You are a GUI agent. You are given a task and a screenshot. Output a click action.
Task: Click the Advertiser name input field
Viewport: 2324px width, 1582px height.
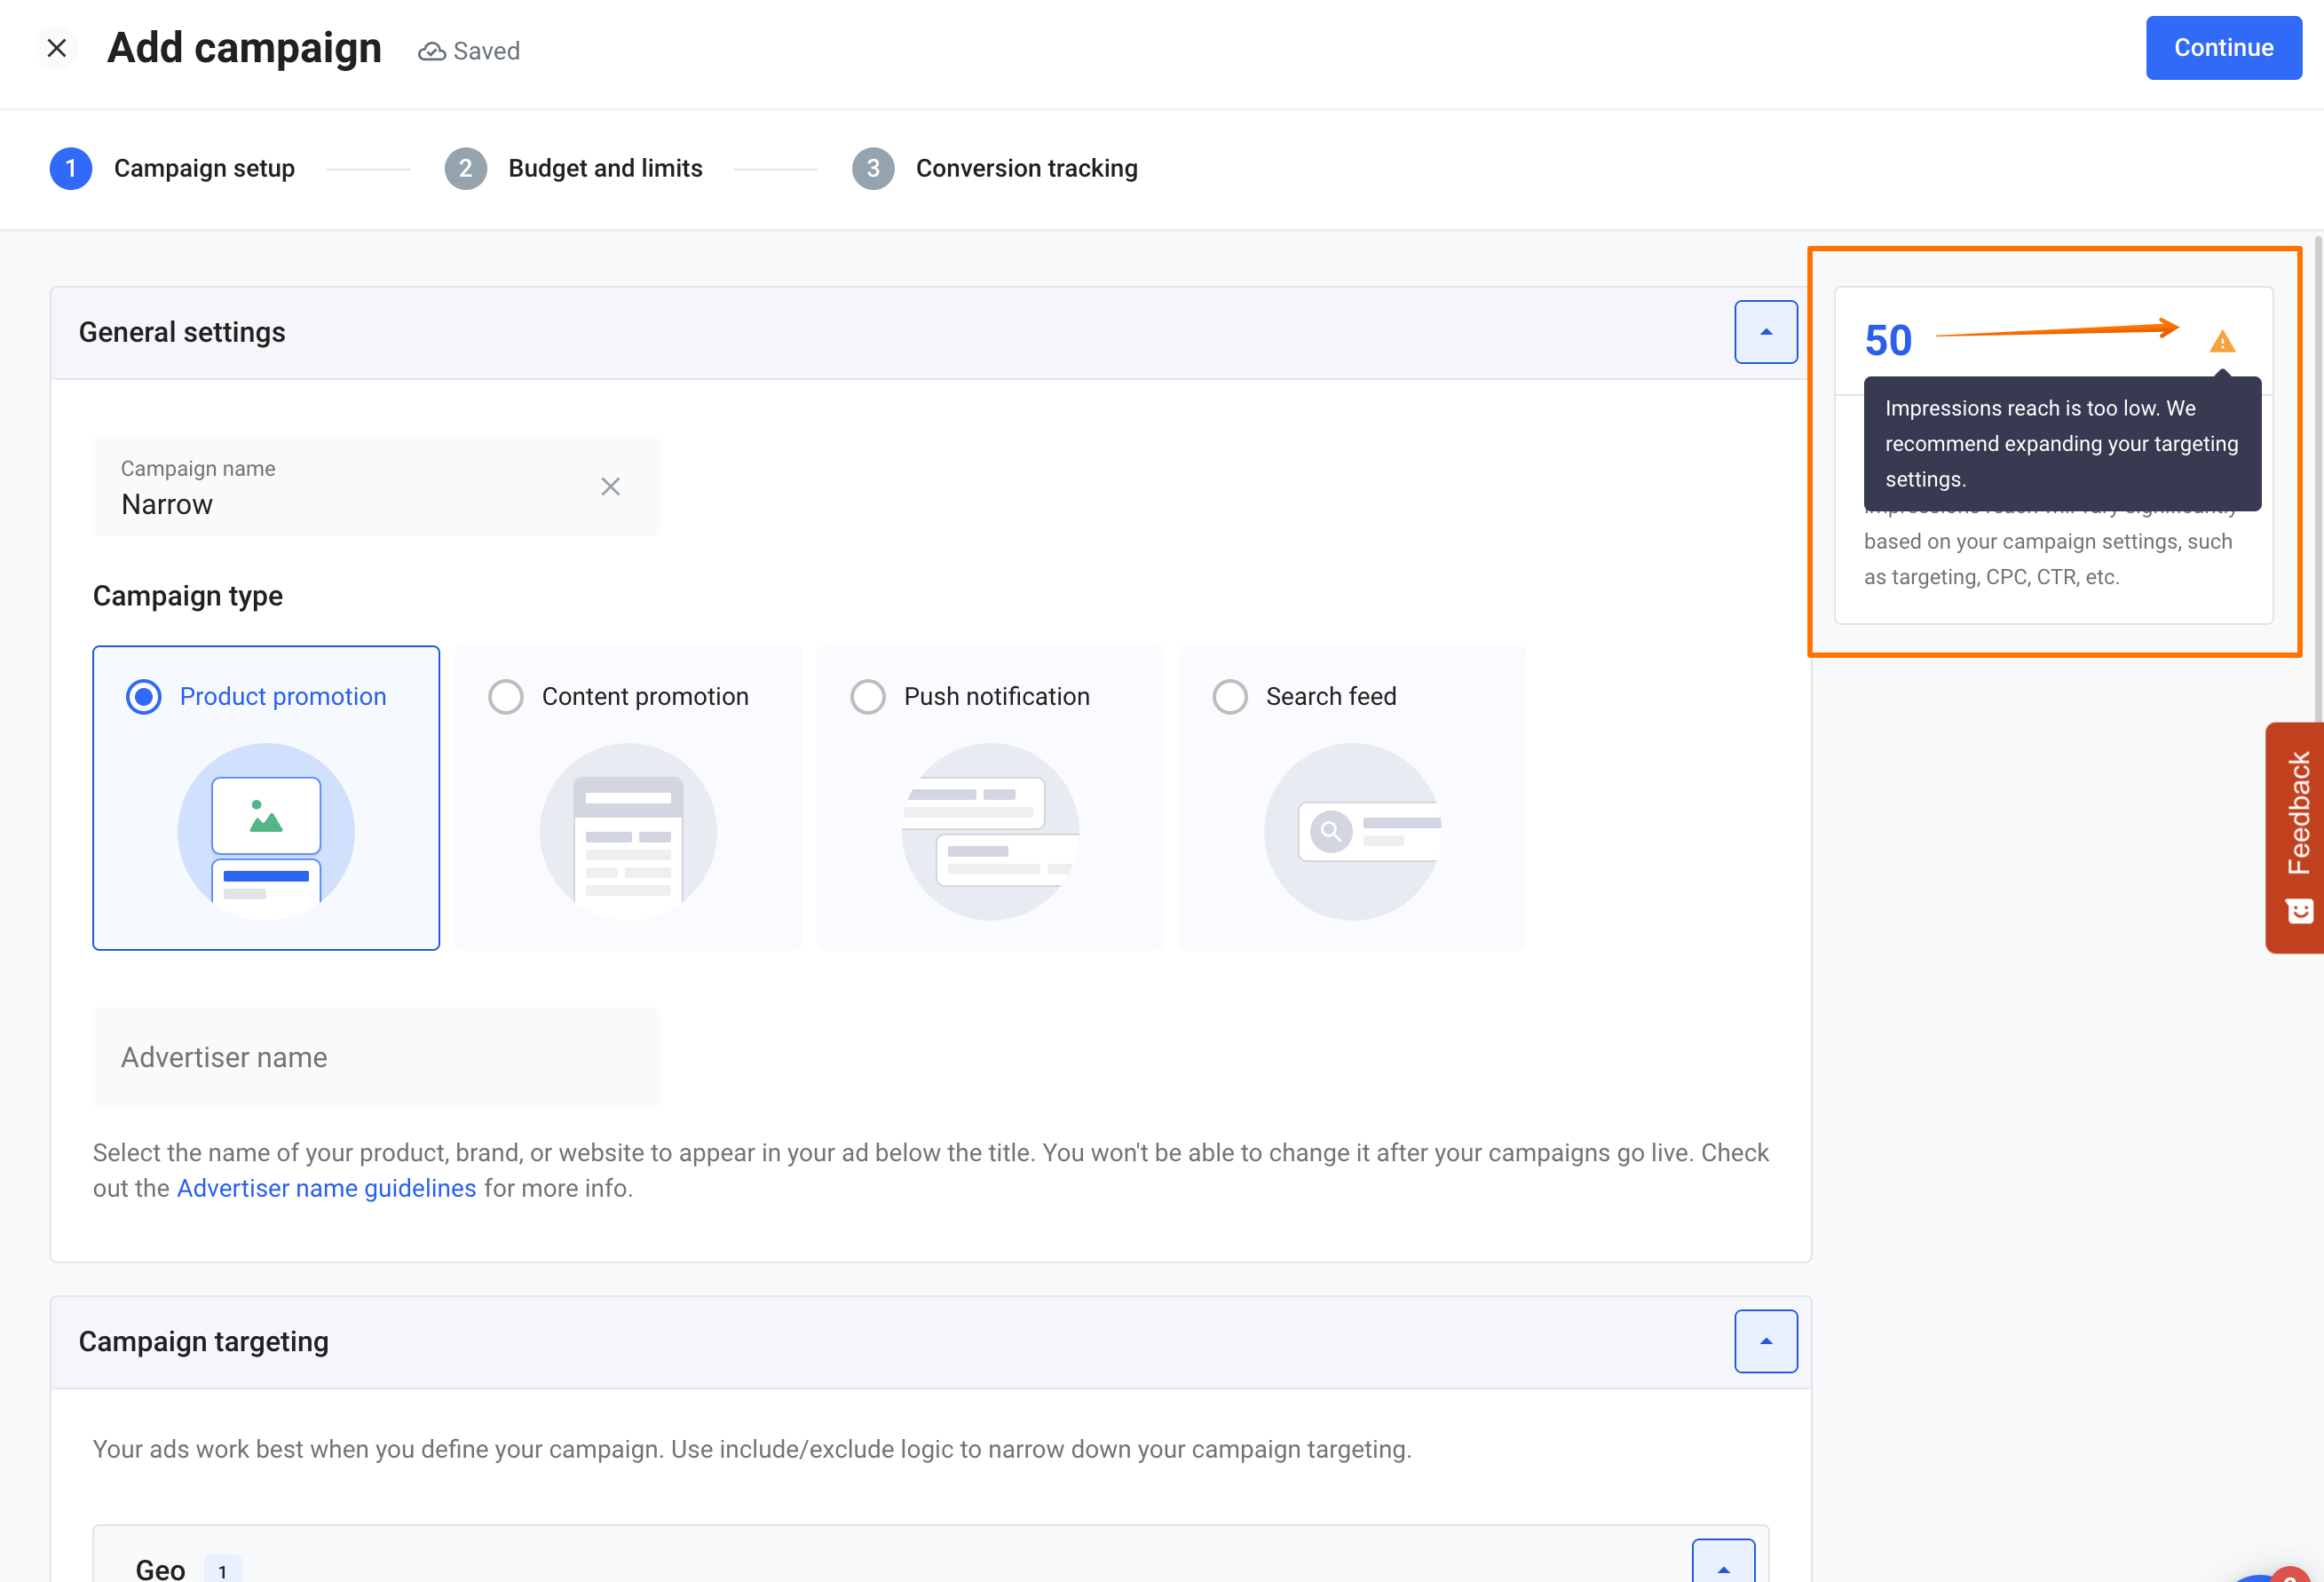coord(376,1057)
